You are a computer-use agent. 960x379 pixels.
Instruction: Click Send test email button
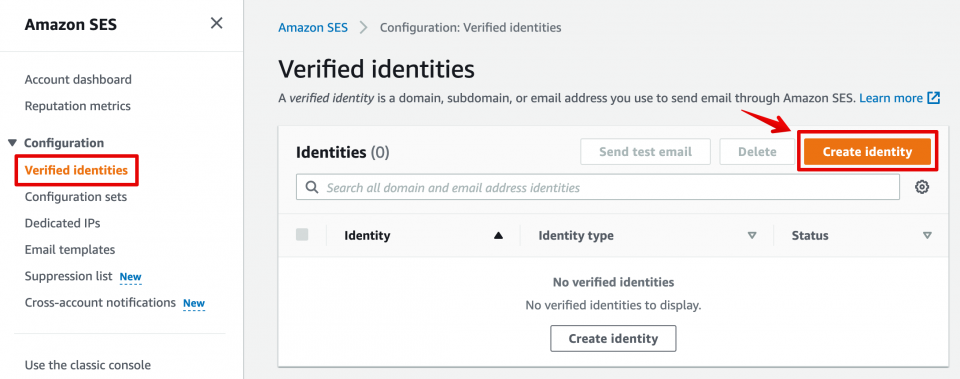pos(645,152)
